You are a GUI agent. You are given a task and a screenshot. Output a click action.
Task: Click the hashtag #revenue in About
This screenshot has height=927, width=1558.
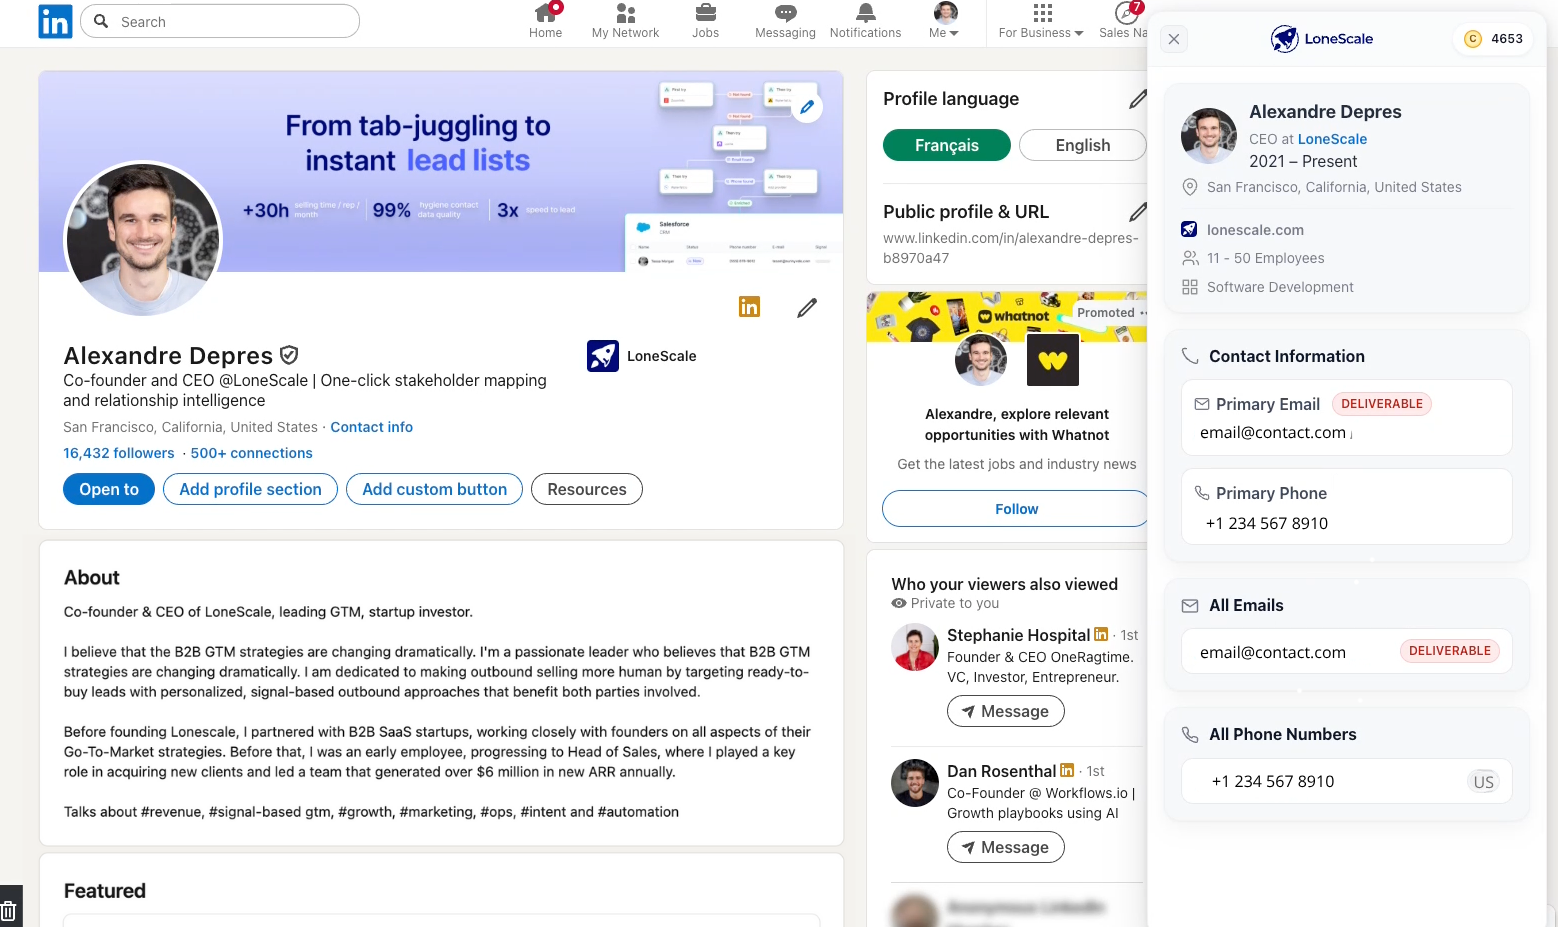171,812
